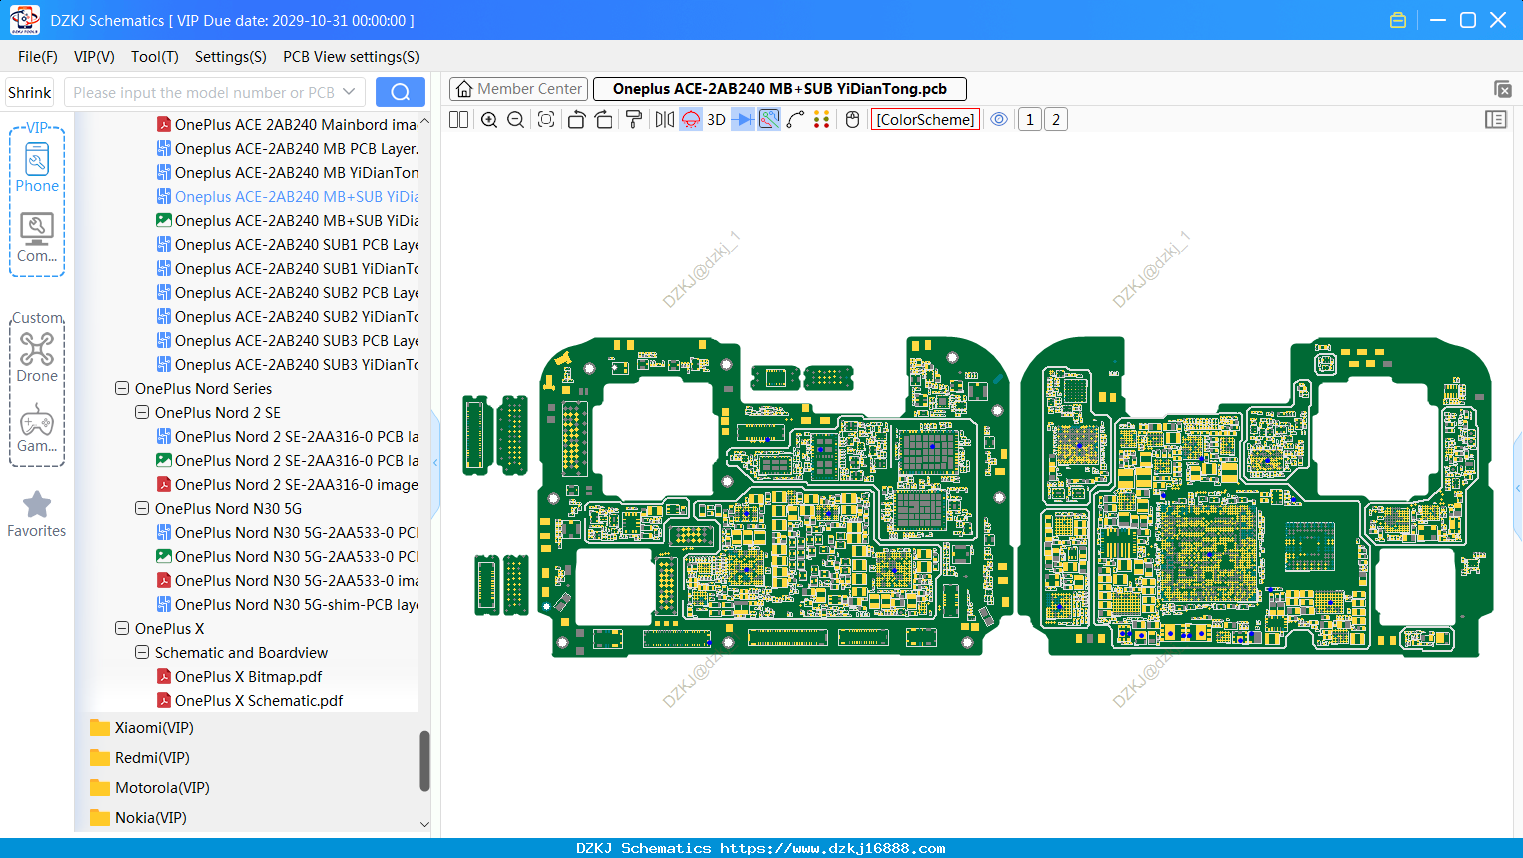Switch to board layer 1

[x=1030, y=120]
